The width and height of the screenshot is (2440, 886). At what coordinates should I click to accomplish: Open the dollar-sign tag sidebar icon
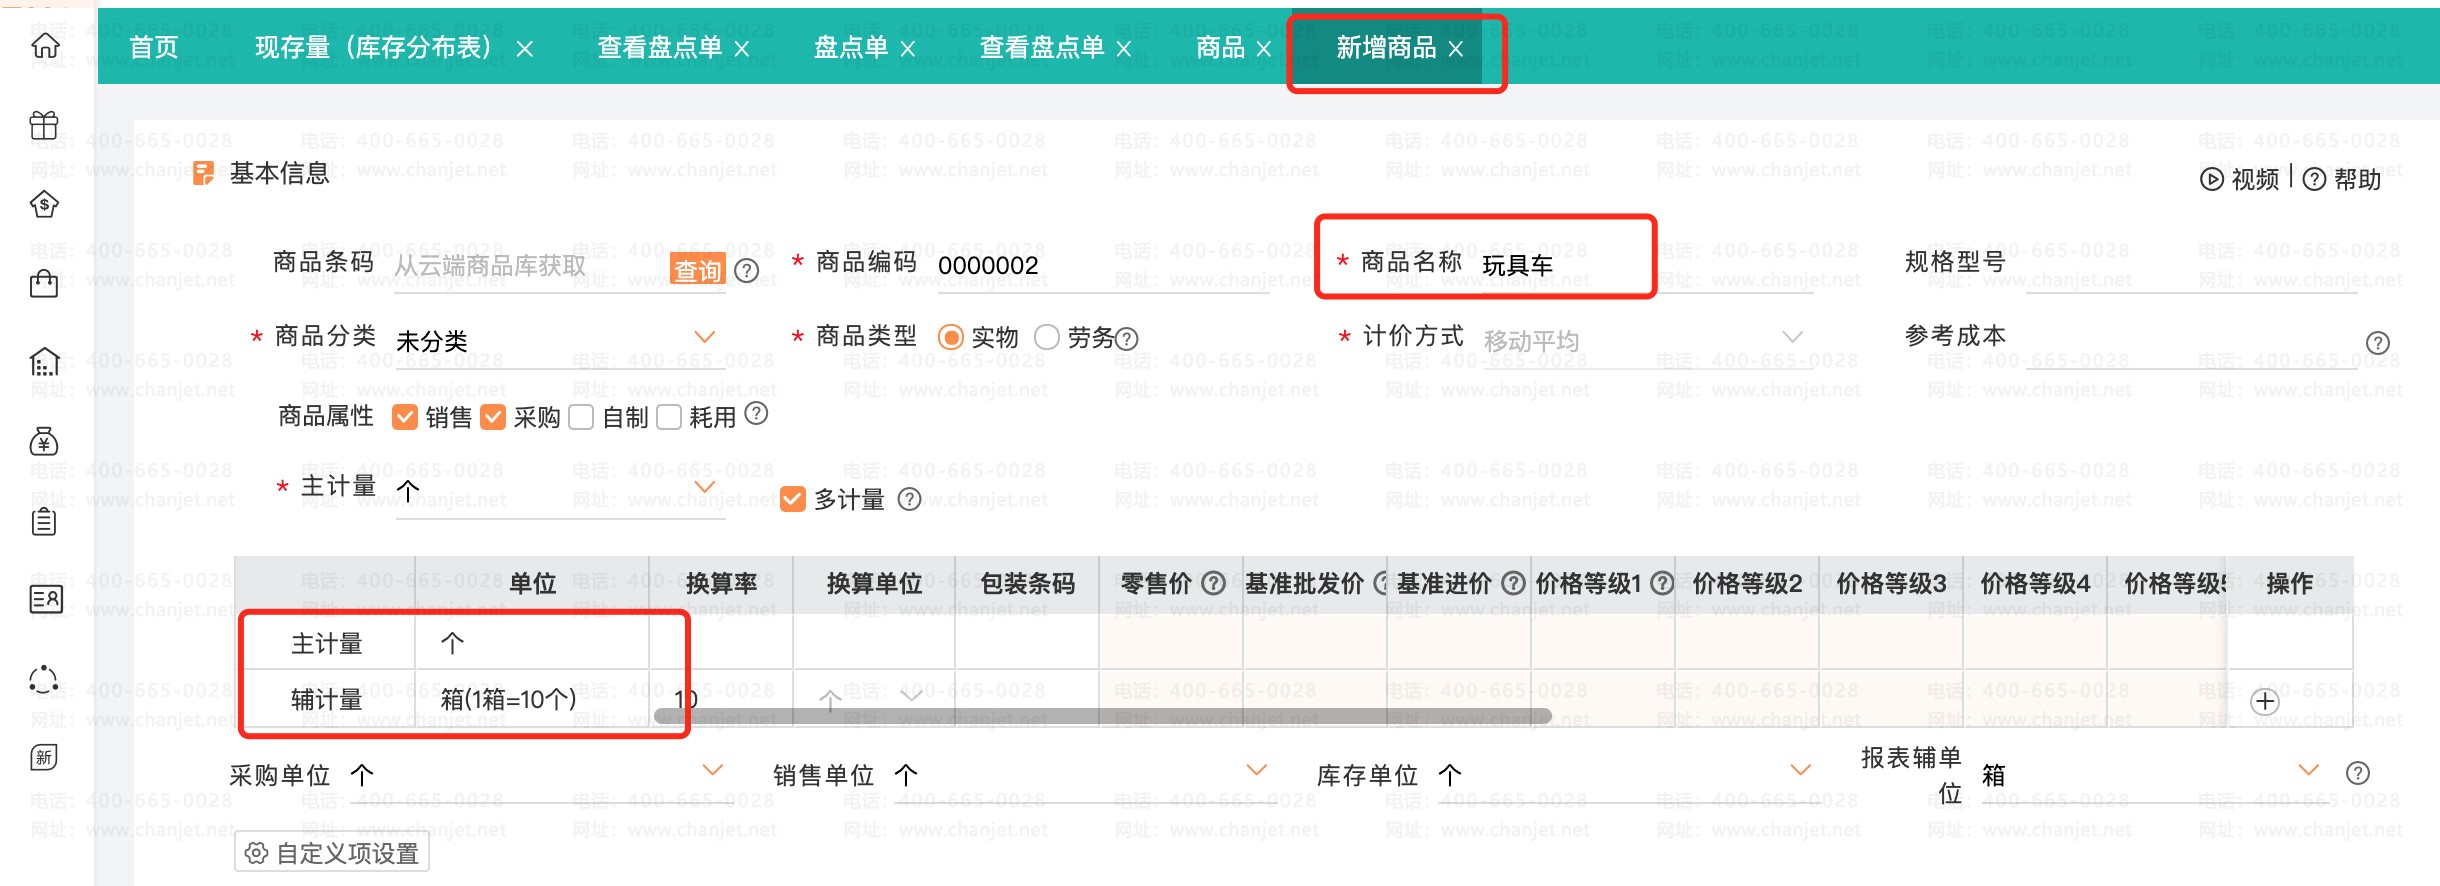pos(44,204)
